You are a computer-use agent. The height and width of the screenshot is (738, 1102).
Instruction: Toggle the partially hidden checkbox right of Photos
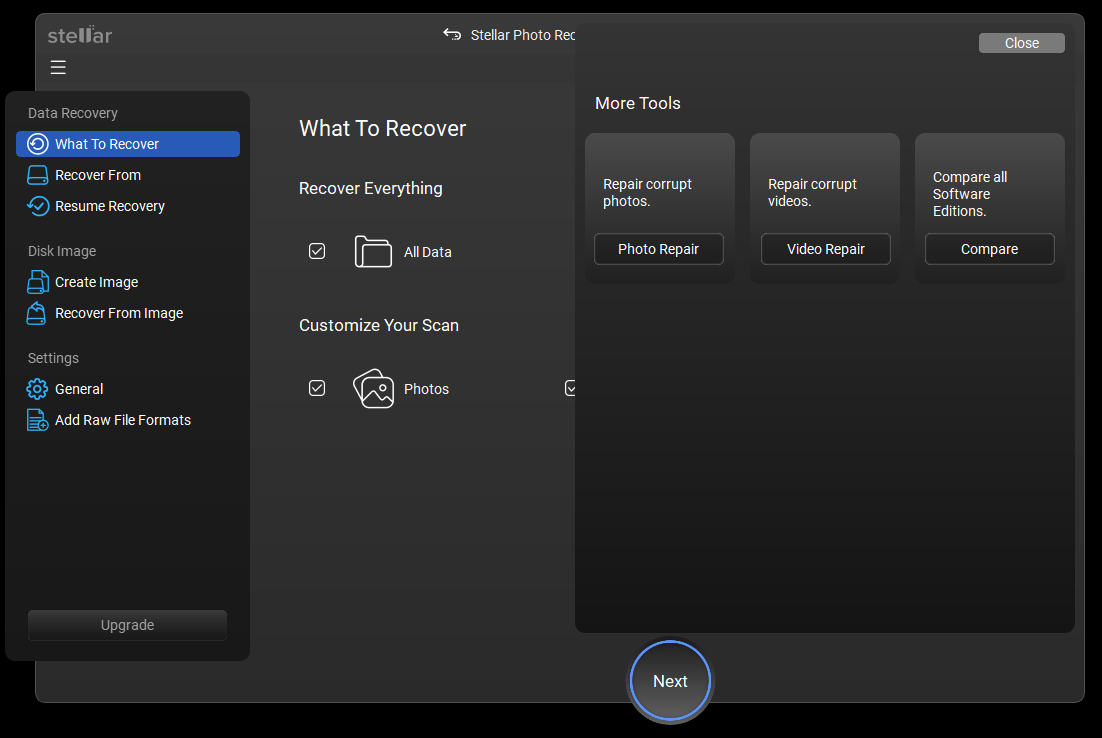pyautogui.click(x=570, y=388)
